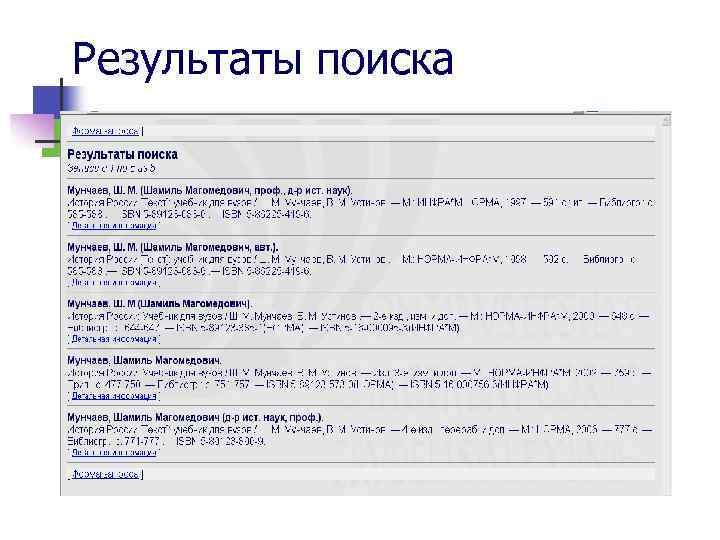Open 'Детальная информация' under the 2000 edition record
Screen dimensions: 720x540
(x=114, y=339)
